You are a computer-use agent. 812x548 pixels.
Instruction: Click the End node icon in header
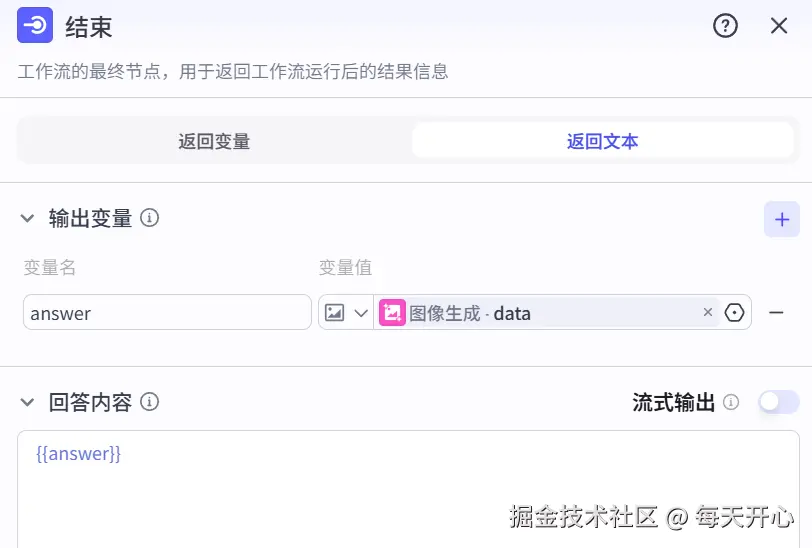(35, 26)
